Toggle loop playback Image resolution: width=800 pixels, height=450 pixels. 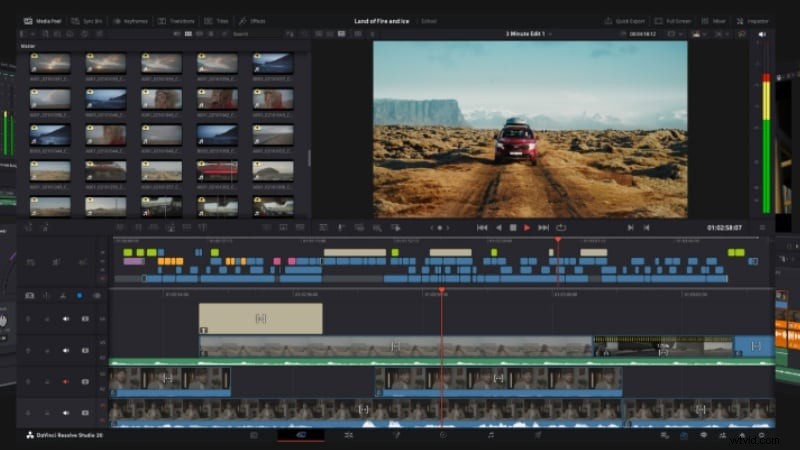coord(561,228)
